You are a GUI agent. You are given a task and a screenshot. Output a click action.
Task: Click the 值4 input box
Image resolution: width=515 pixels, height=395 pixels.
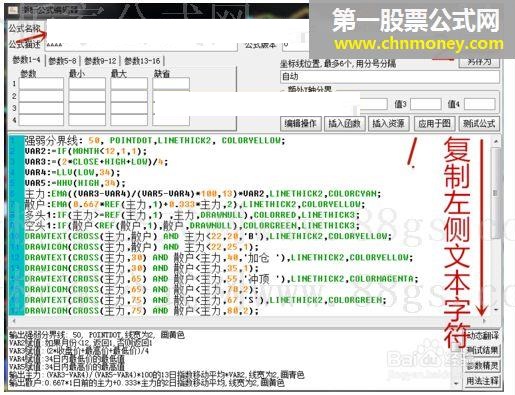pyautogui.click(x=479, y=104)
